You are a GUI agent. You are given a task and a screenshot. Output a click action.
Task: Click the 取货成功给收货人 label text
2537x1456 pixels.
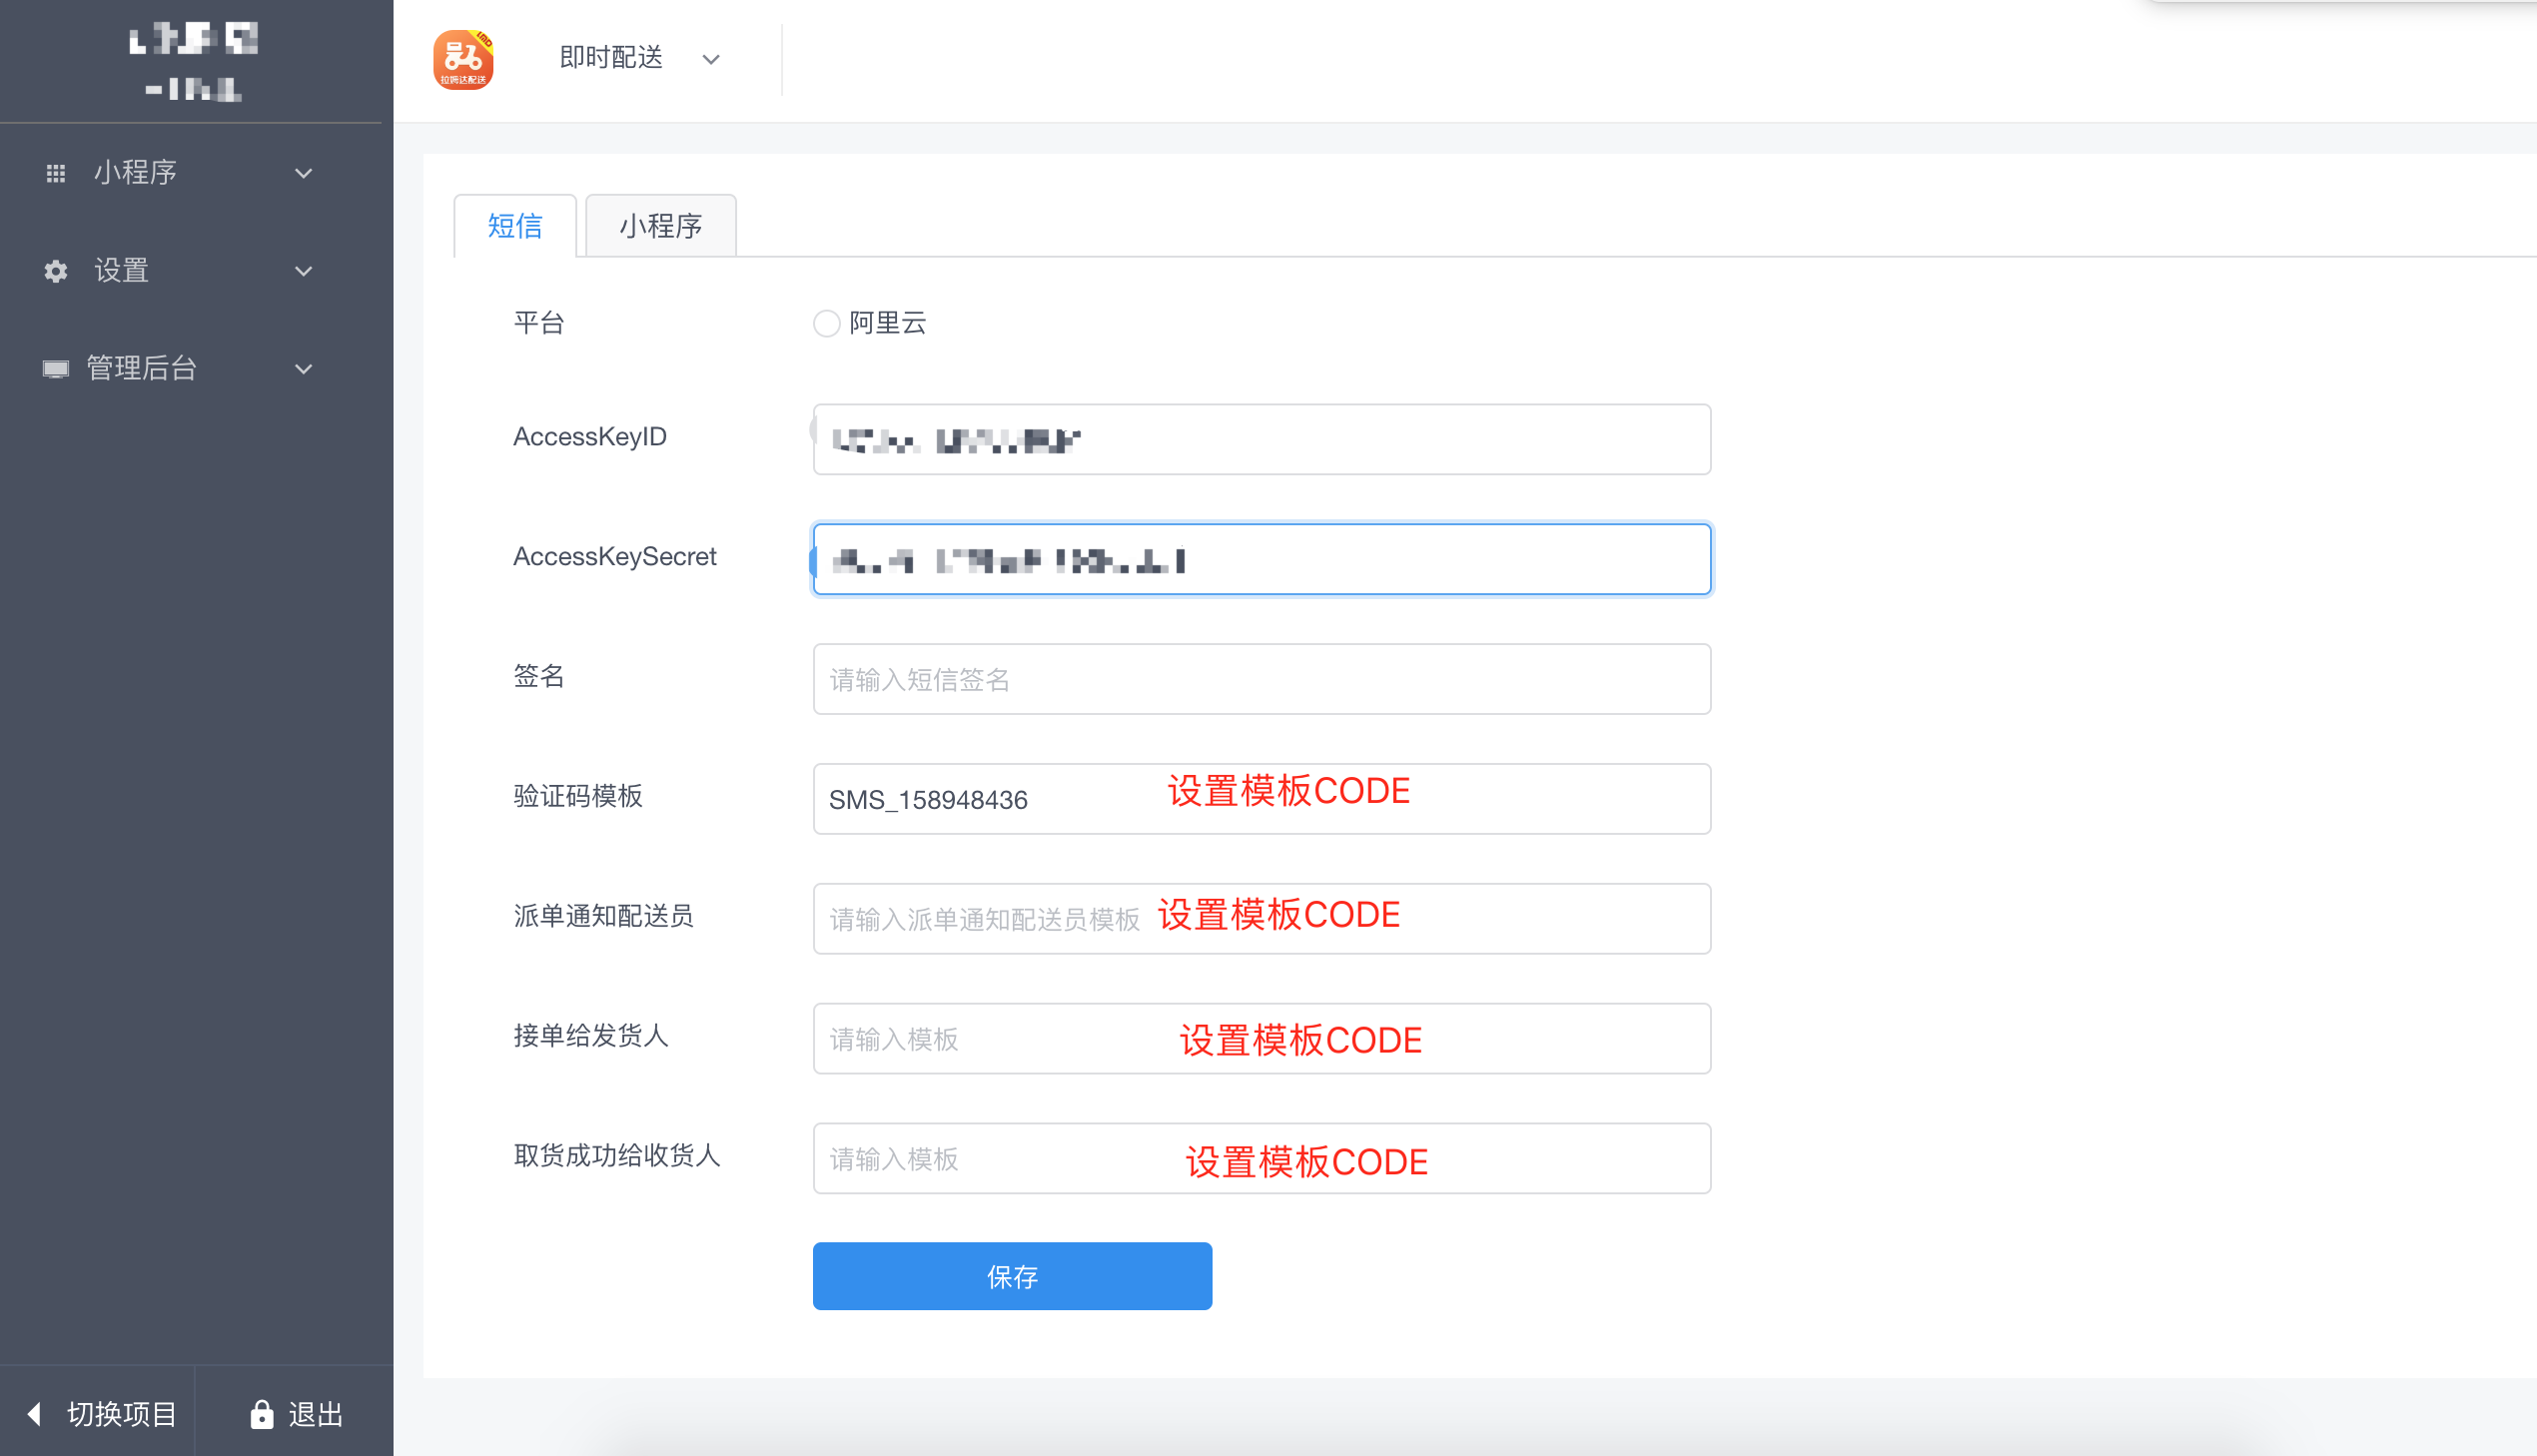(617, 1156)
